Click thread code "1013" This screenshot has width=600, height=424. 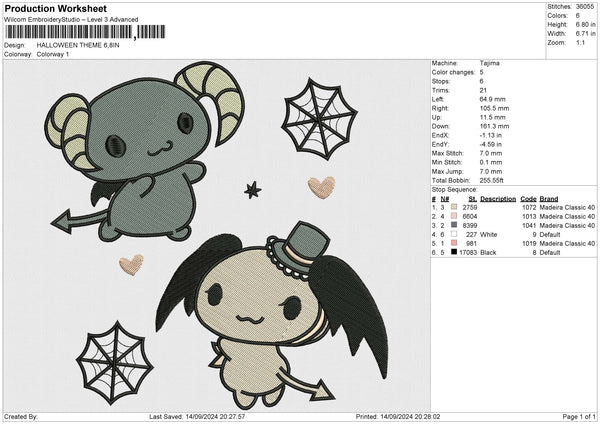[529, 217]
